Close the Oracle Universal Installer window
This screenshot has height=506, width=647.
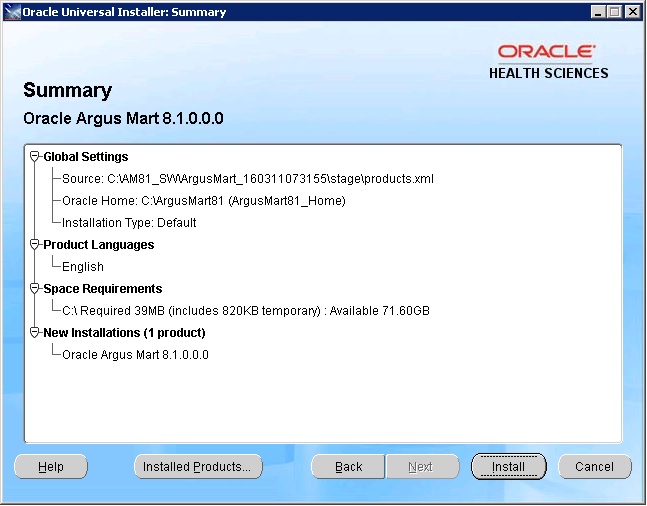(x=633, y=12)
